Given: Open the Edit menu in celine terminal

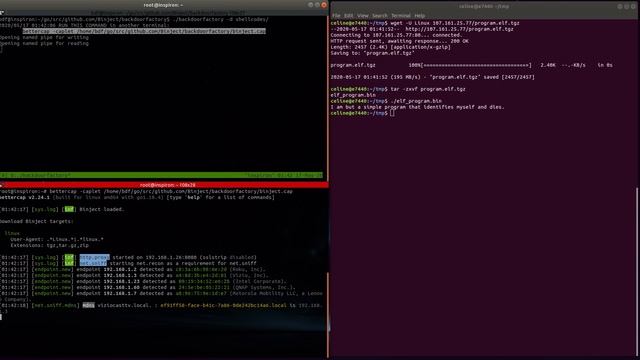Looking at the screenshot, I should 348,16.
